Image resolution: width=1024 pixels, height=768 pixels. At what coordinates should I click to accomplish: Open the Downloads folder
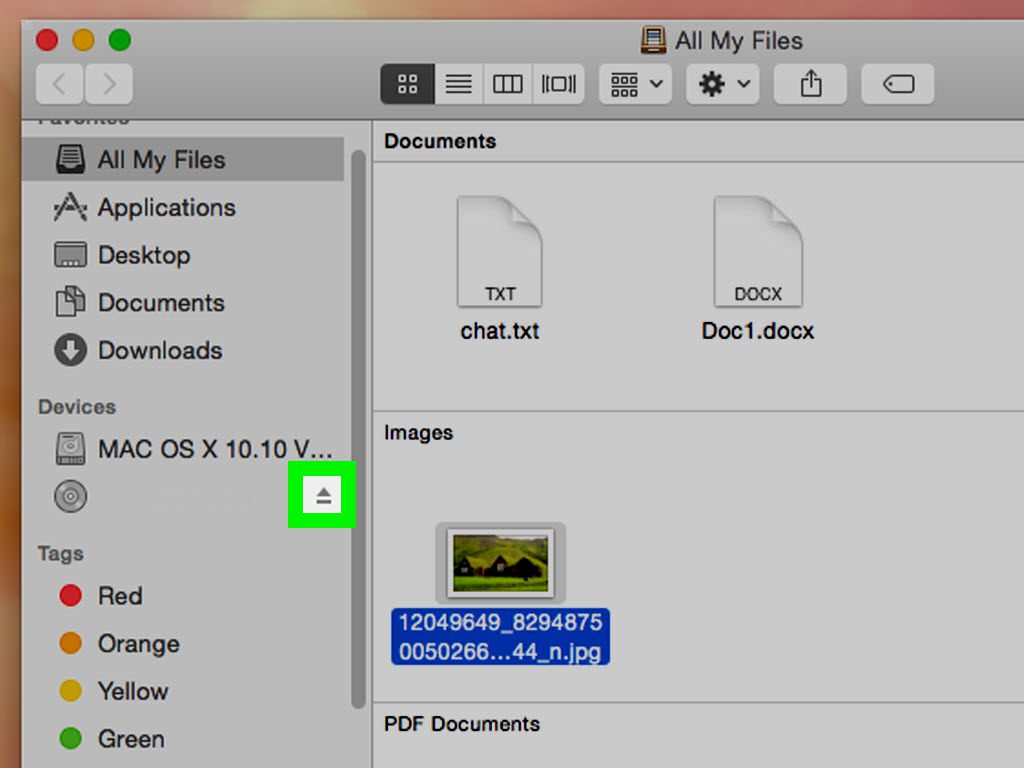(160, 351)
